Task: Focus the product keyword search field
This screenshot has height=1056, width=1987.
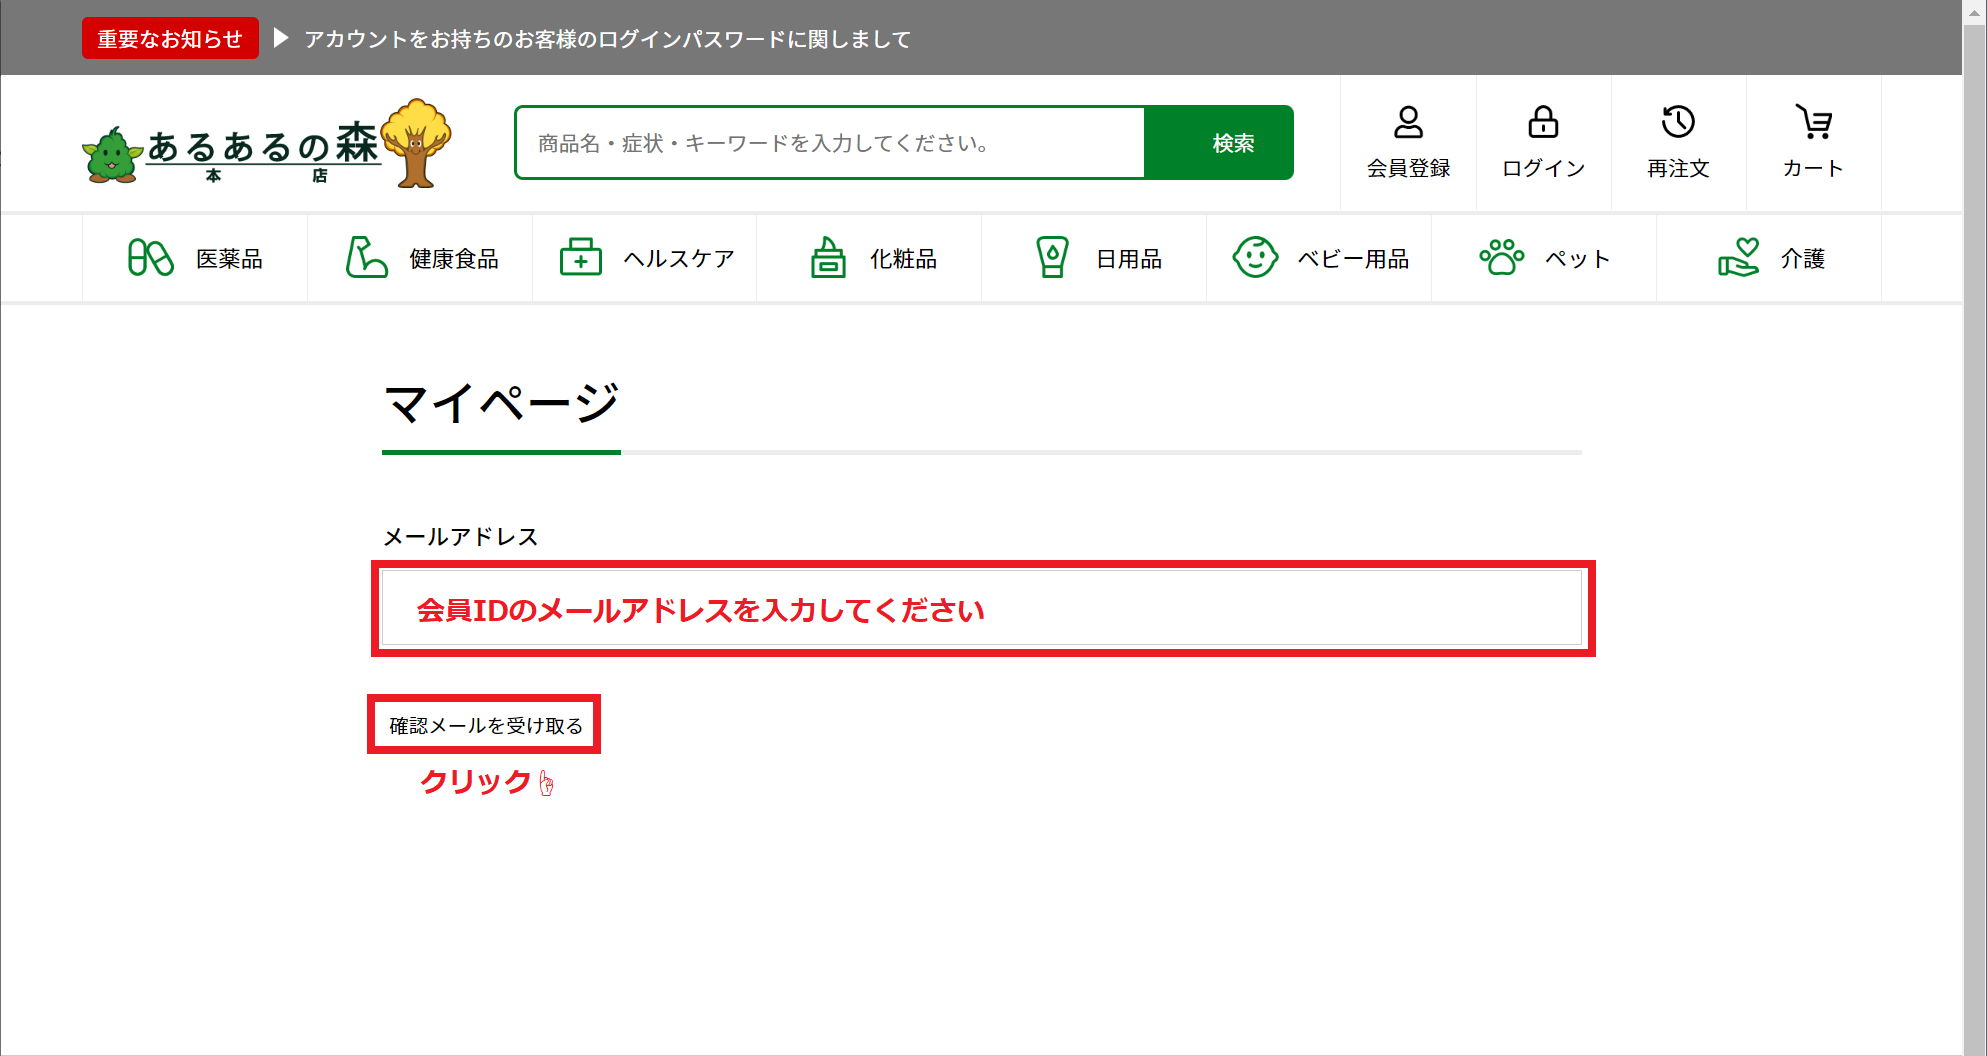Action: pyautogui.click(x=830, y=143)
